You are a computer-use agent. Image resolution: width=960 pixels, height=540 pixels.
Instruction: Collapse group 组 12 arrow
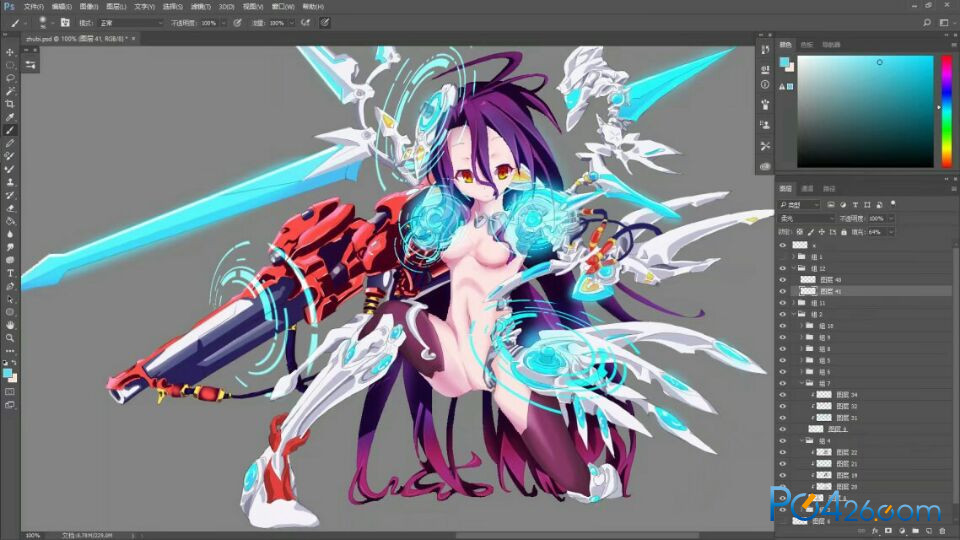(793, 268)
